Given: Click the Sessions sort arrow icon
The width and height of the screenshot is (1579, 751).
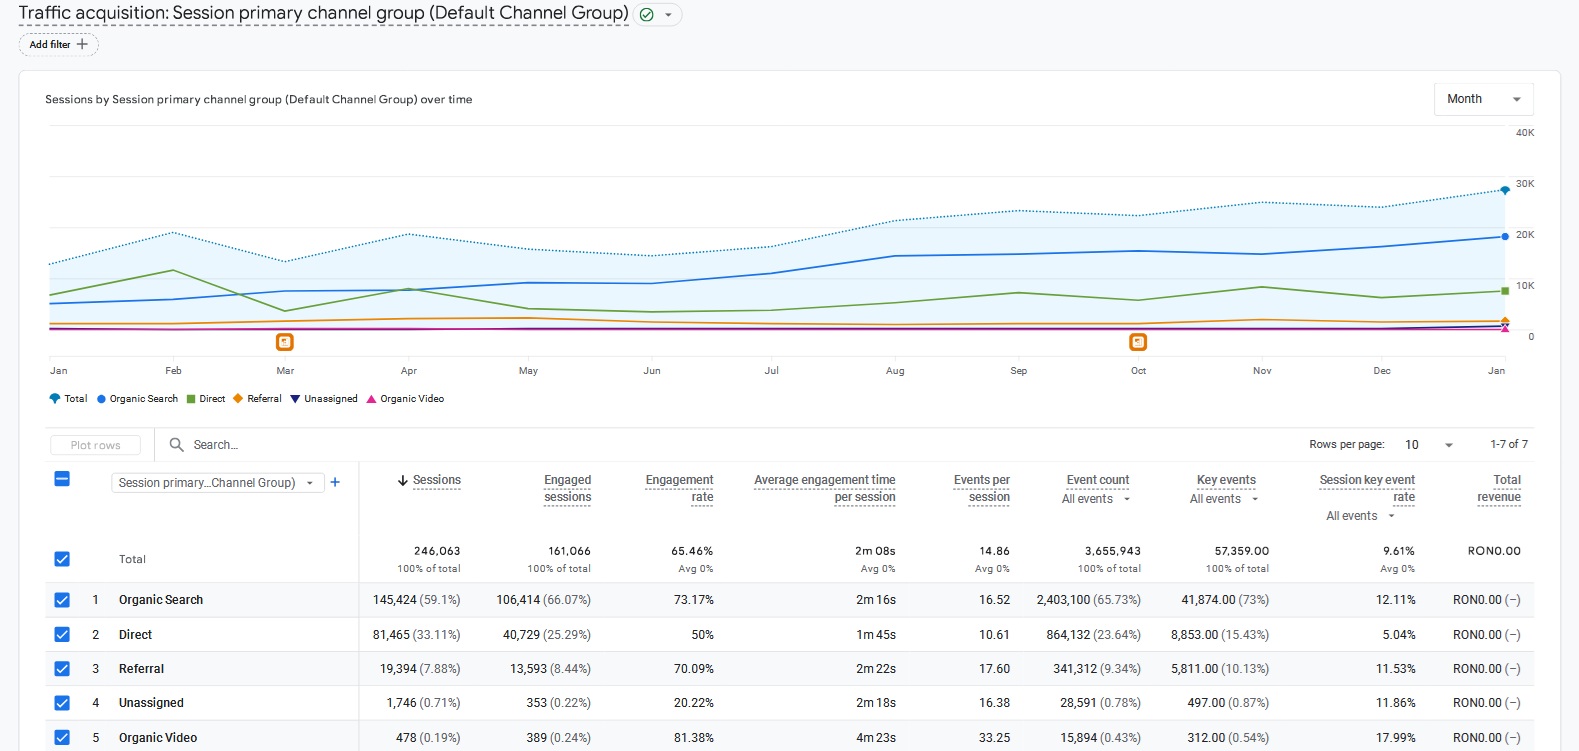Looking at the screenshot, I should tap(403, 481).
